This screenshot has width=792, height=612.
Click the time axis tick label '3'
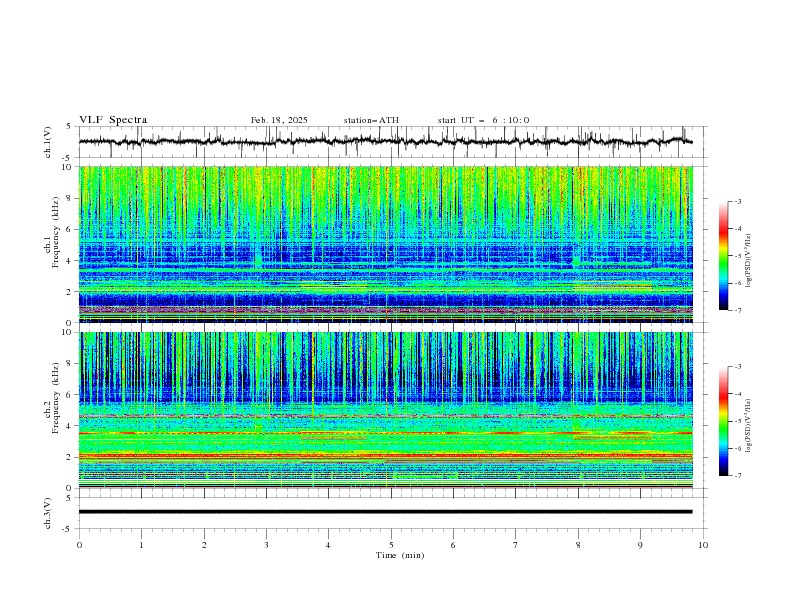[x=266, y=545]
